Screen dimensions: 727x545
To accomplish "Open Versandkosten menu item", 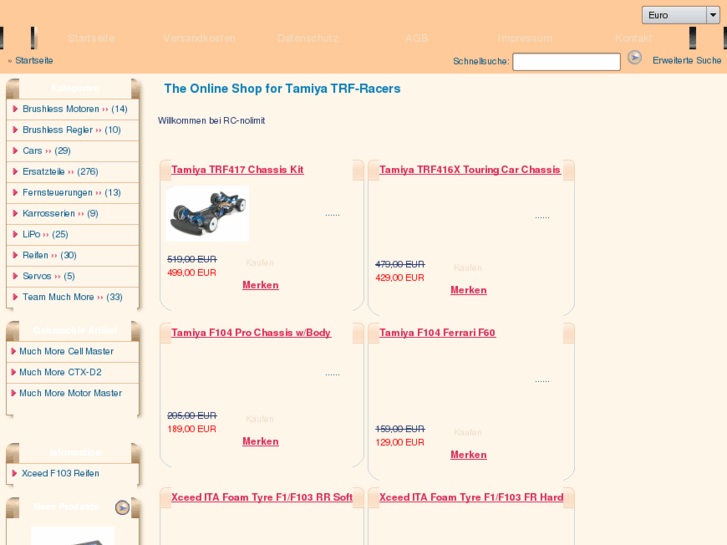I will click(x=199, y=38).
